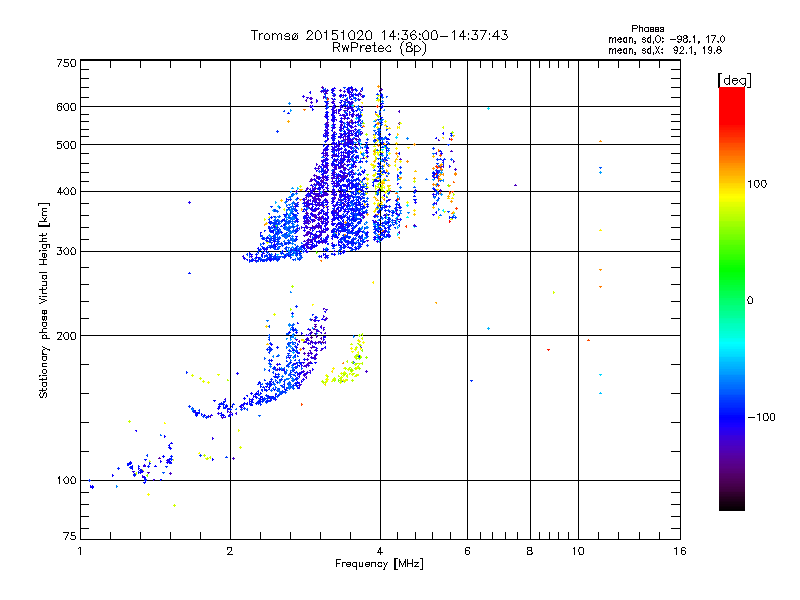The height and width of the screenshot is (600, 800).
Task: Click the '[deg]' colorbar unit label
Action: (734, 80)
